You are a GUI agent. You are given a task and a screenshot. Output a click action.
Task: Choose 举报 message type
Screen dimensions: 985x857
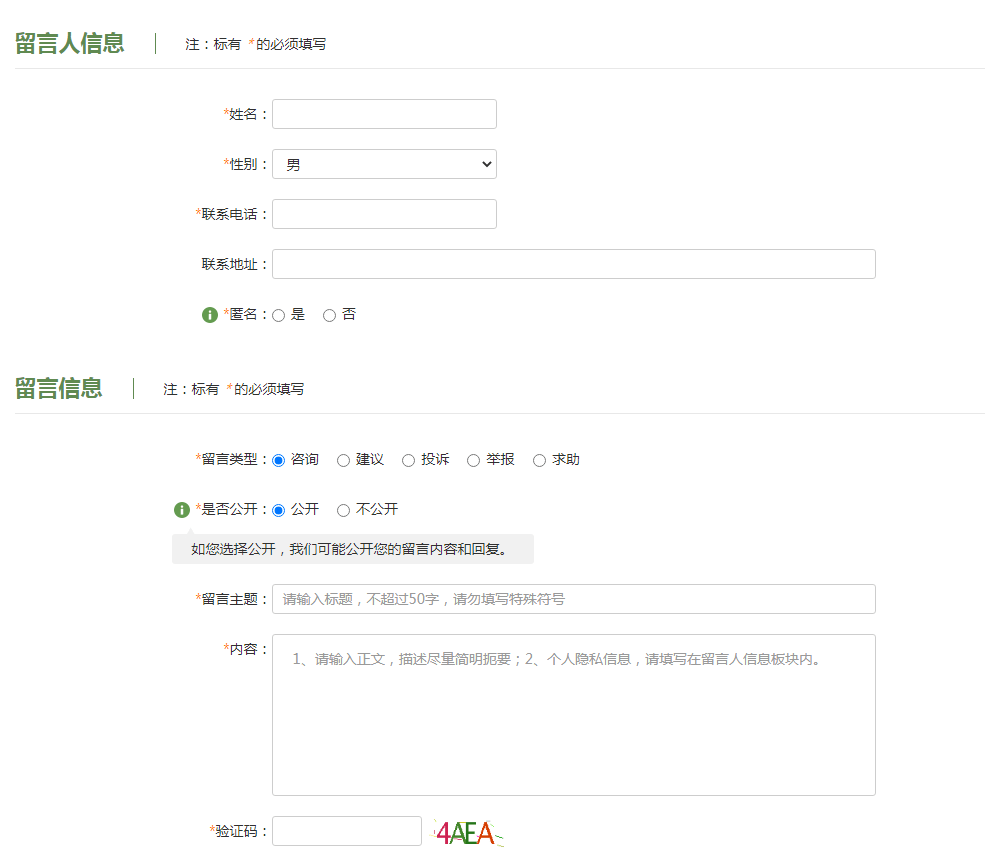(474, 461)
